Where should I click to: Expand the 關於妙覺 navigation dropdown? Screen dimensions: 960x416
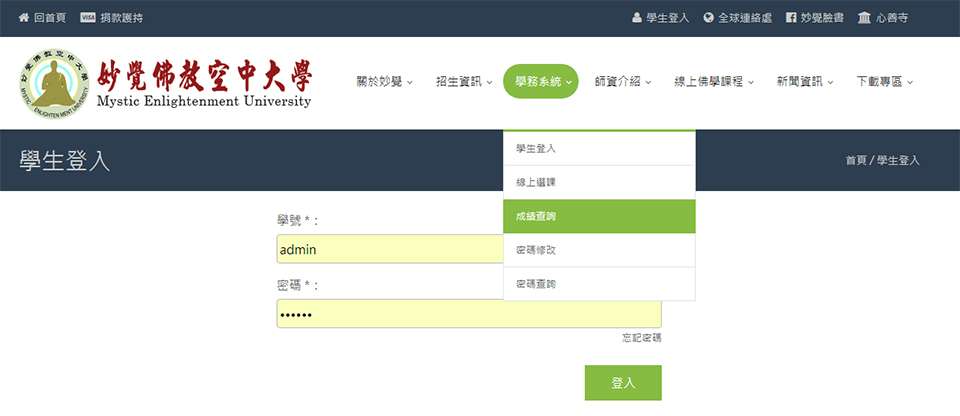[384, 82]
